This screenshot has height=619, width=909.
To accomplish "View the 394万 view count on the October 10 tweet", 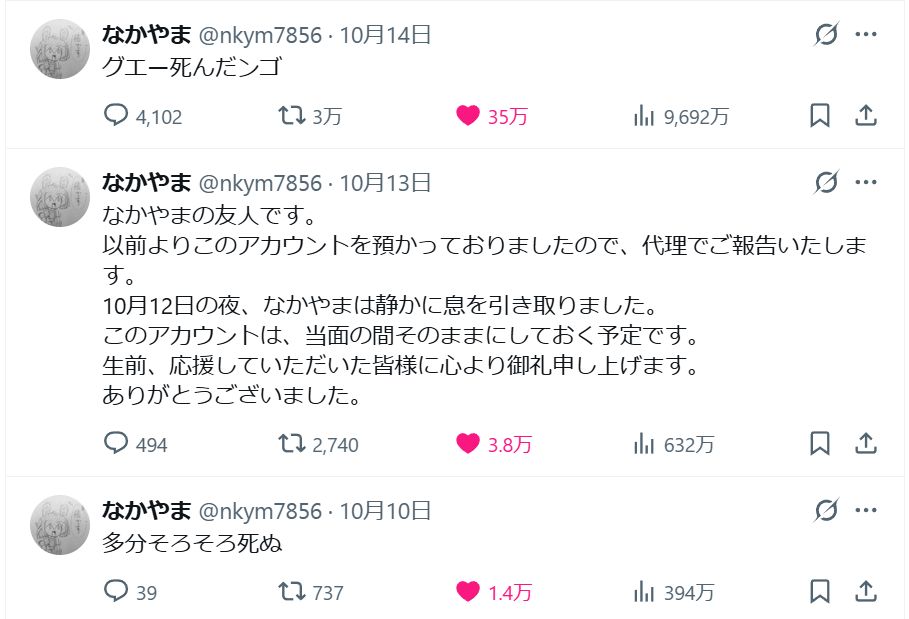I will (674, 592).
